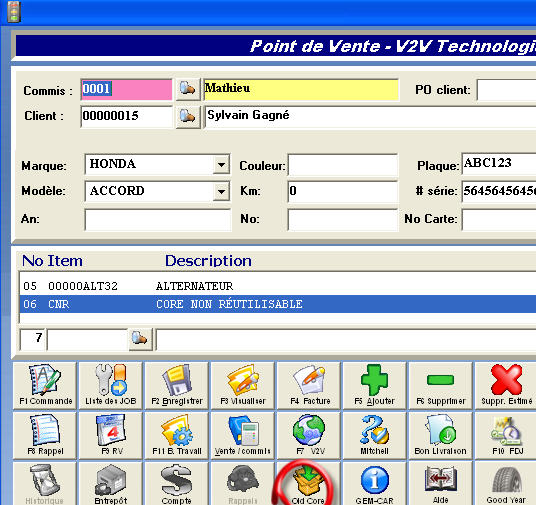Screen dimensions: 536x505
Task: Select the CORE NON RÉUTILISABLE row
Action: click(x=278, y=304)
